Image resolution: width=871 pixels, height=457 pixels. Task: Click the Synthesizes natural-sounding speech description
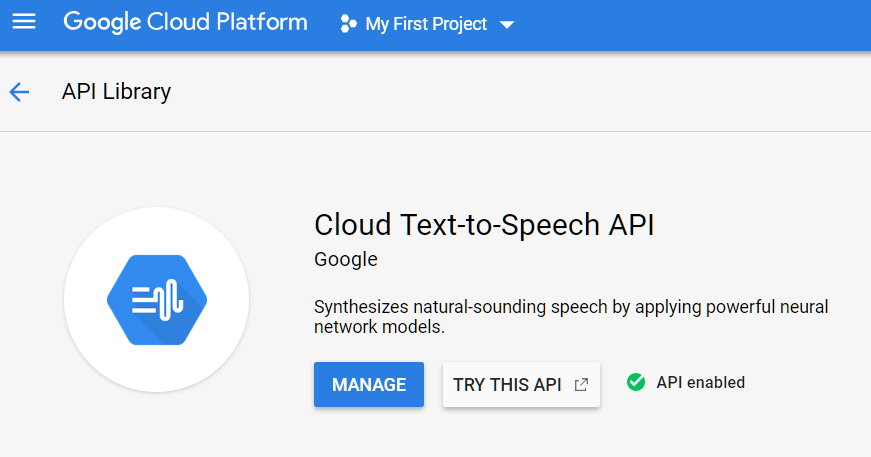[x=570, y=317]
